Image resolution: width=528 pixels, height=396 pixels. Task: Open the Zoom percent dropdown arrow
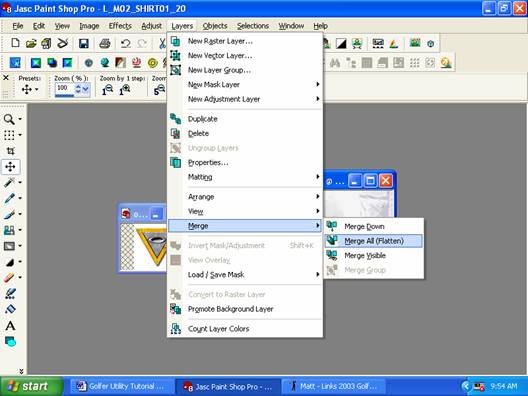click(86, 89)
